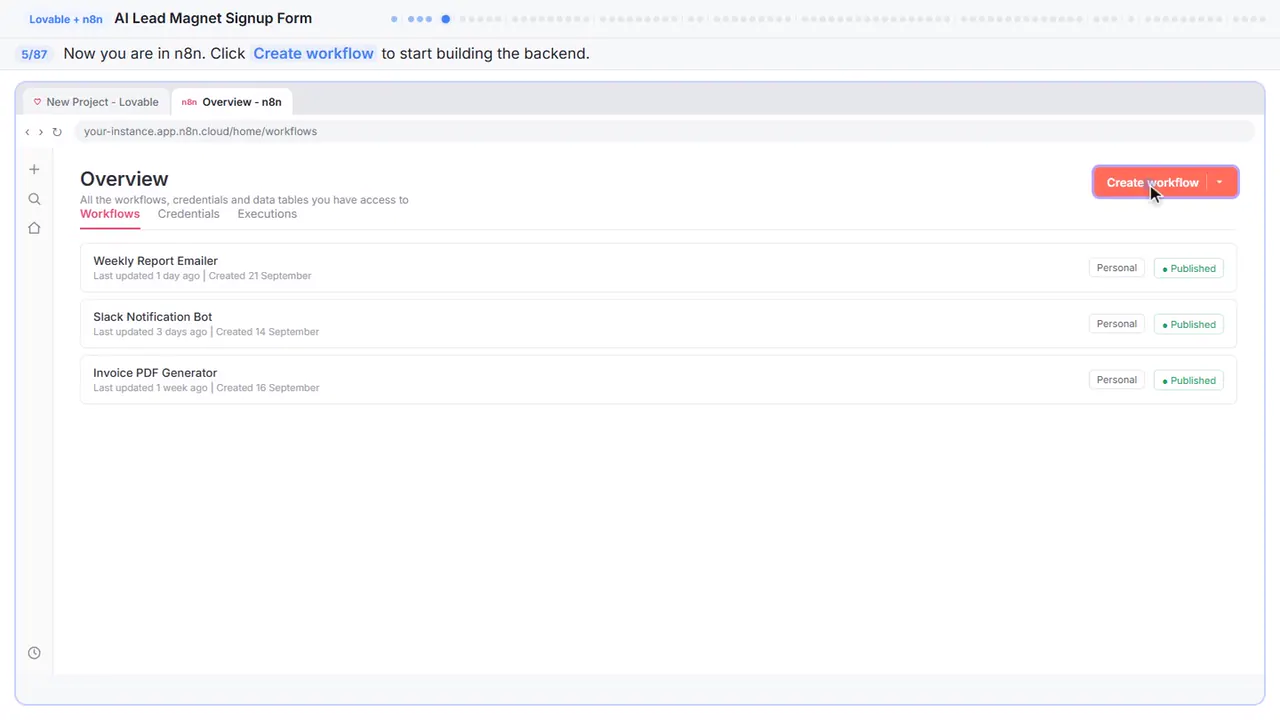Open the search magnifier icon in sidebar
The height and width of the screenshot is (720, 1280).
click(34, 199)
